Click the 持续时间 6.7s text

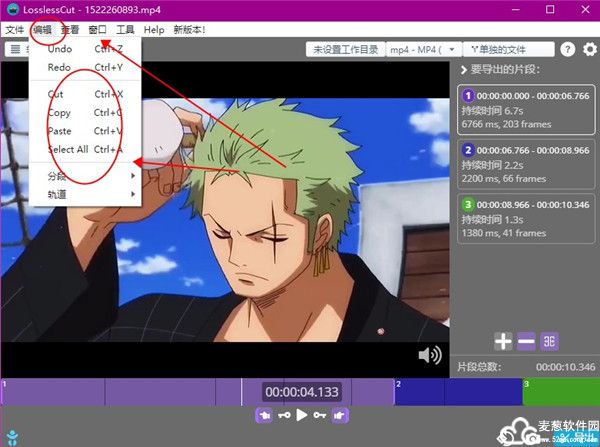pyautogui.click(x=492, y=111)
